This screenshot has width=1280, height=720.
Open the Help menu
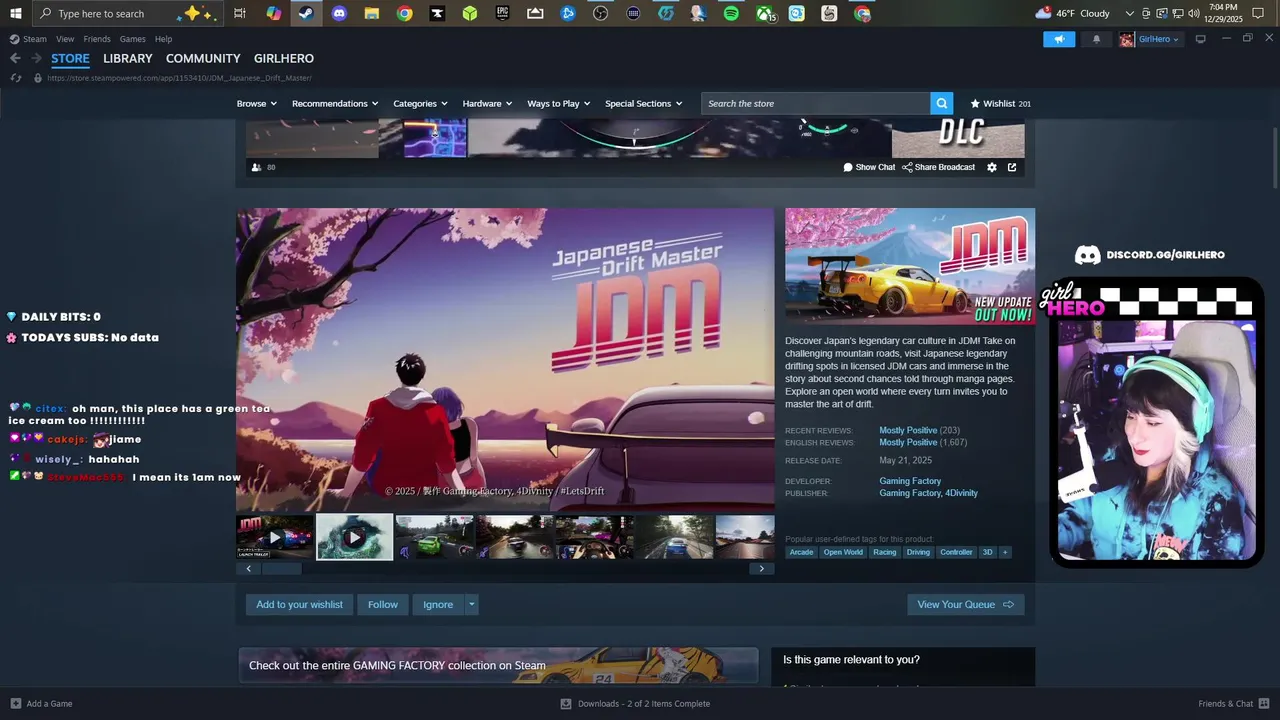click(x=163, y=39)
